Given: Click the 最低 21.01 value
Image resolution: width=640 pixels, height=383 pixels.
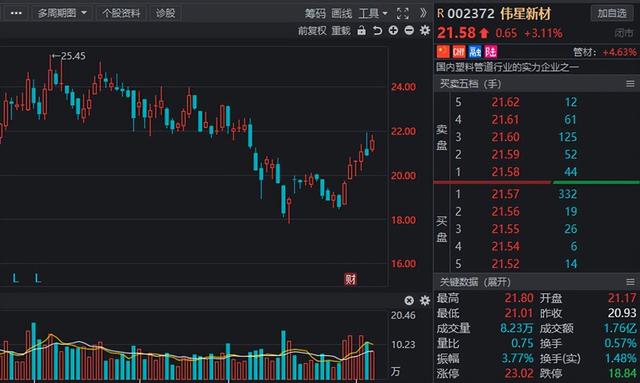Looking at the screenshot, I should [519, 313].
